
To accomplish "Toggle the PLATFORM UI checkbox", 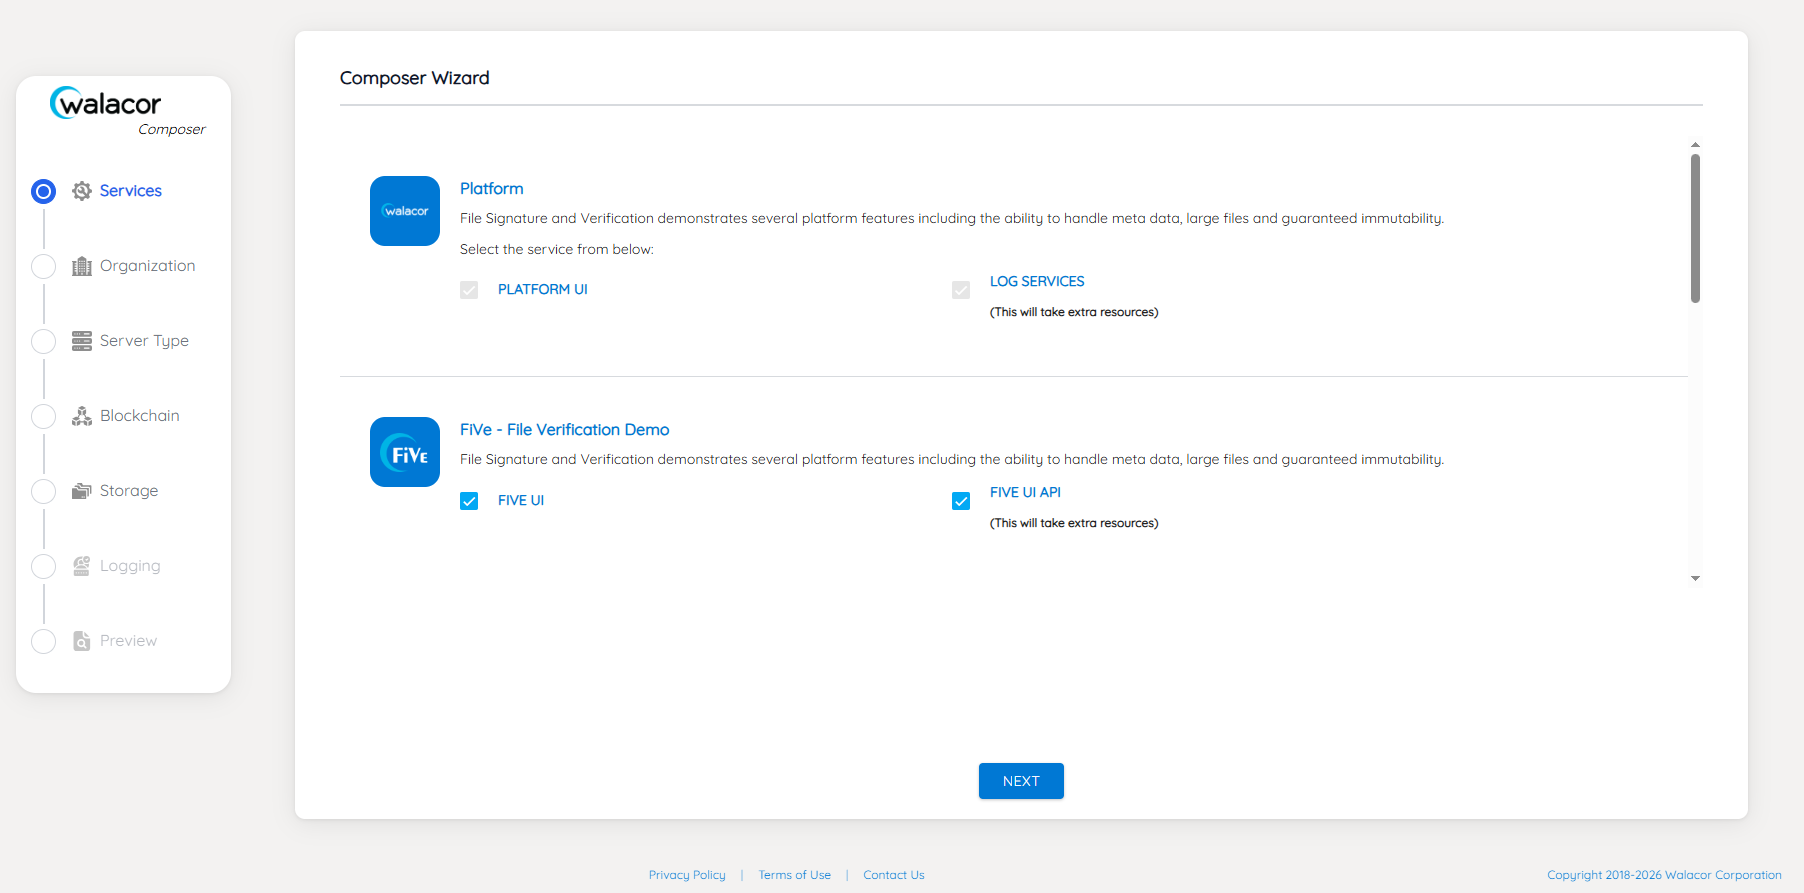I will point(469,290).
